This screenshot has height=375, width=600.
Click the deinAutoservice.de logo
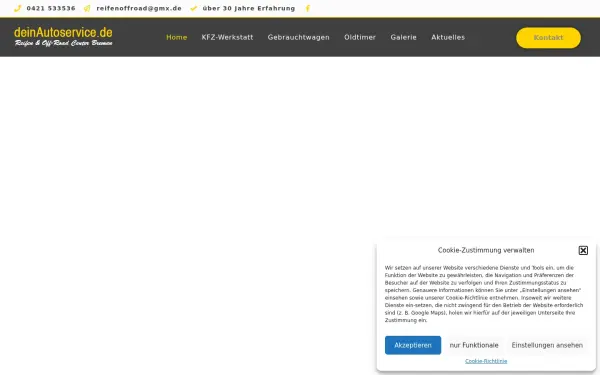click(x=64, y=37)
